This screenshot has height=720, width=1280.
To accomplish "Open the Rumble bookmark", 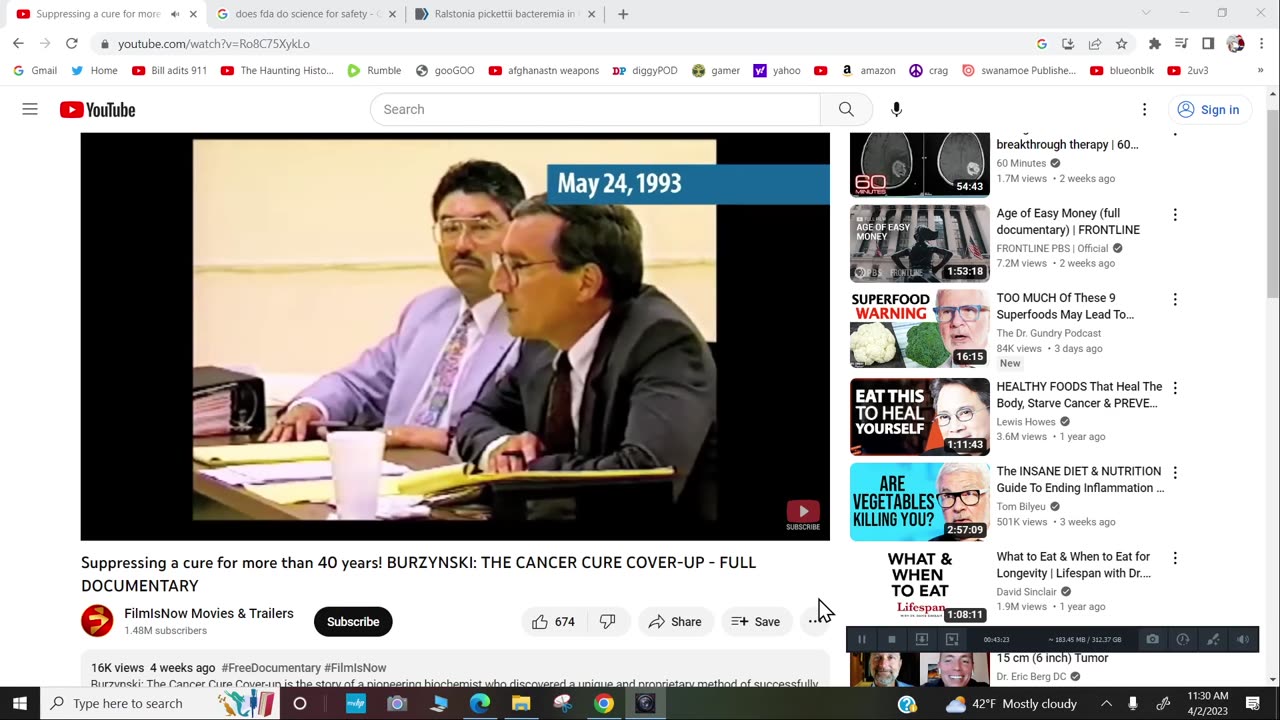I will (x=374, y=70).
